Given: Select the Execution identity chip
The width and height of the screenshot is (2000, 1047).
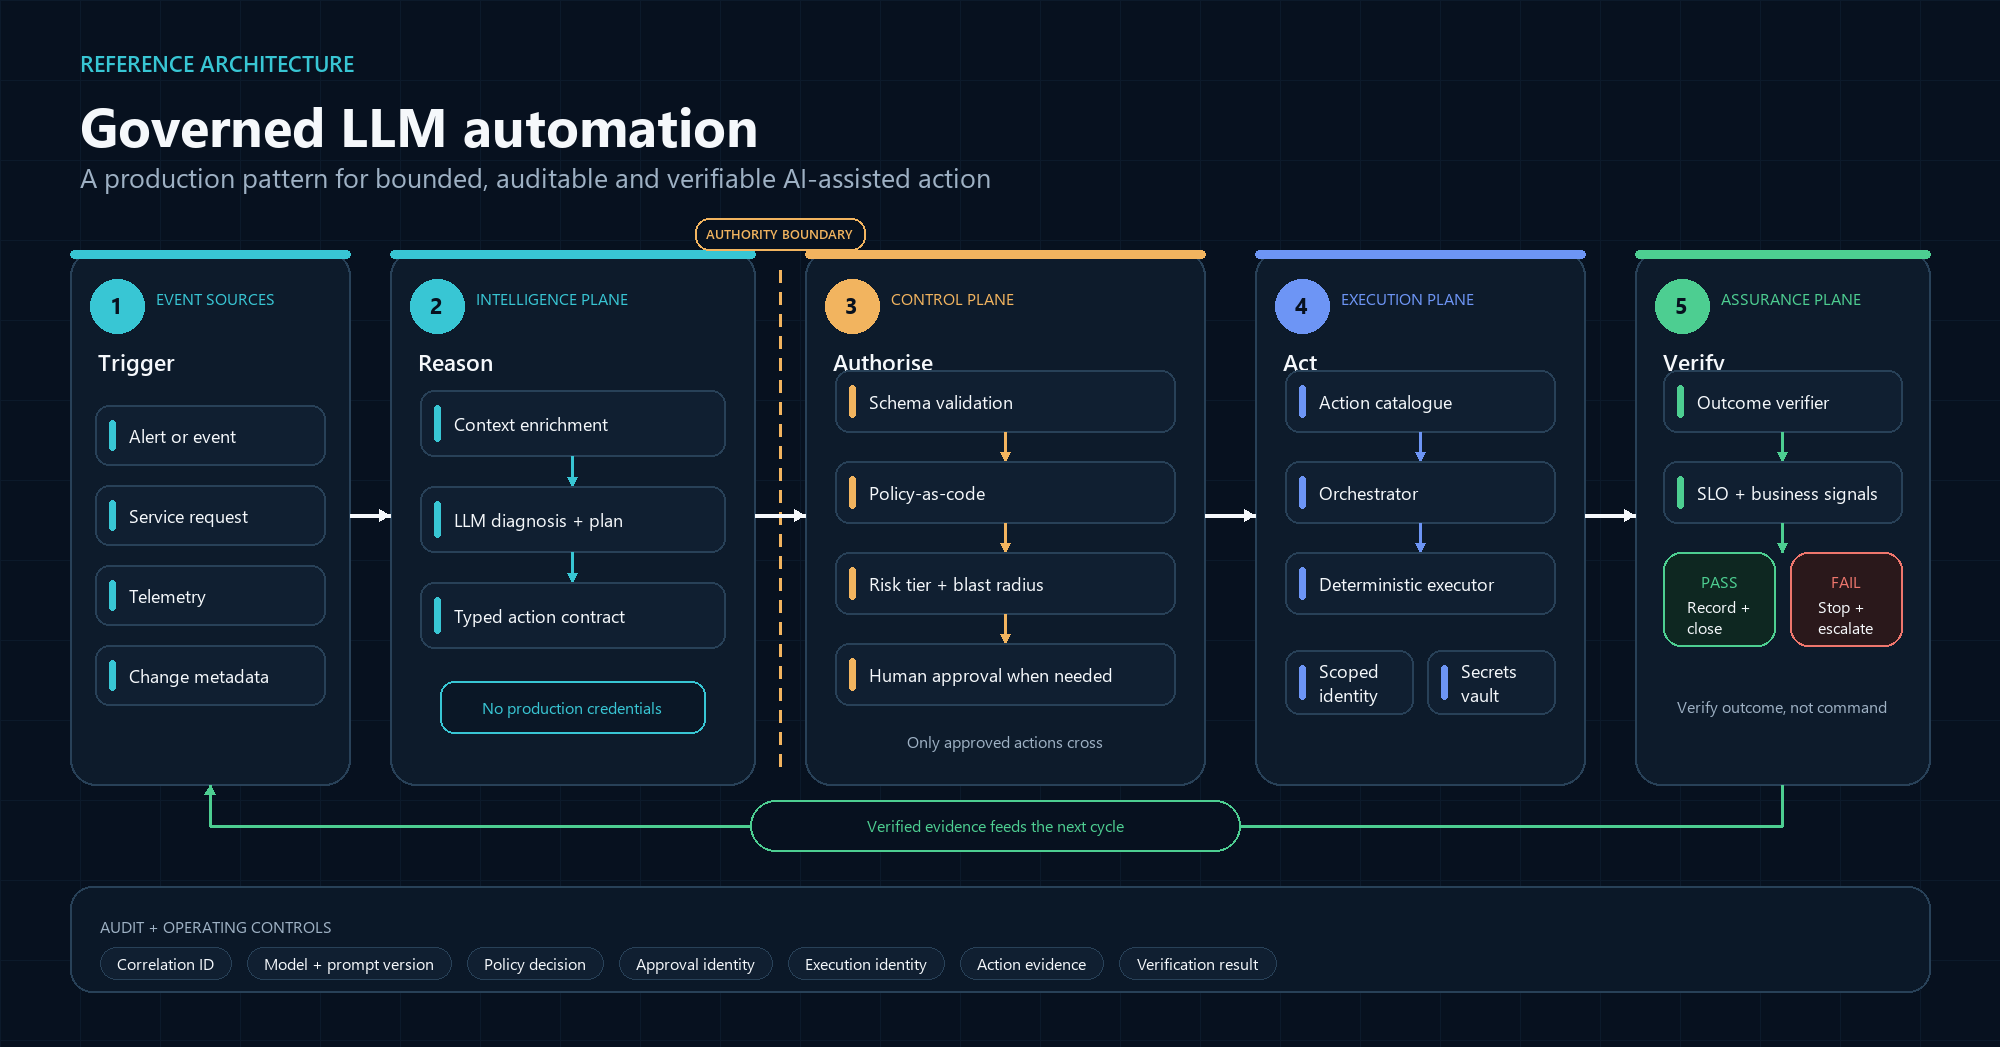Looking at the screenshot, I should 866,964.
